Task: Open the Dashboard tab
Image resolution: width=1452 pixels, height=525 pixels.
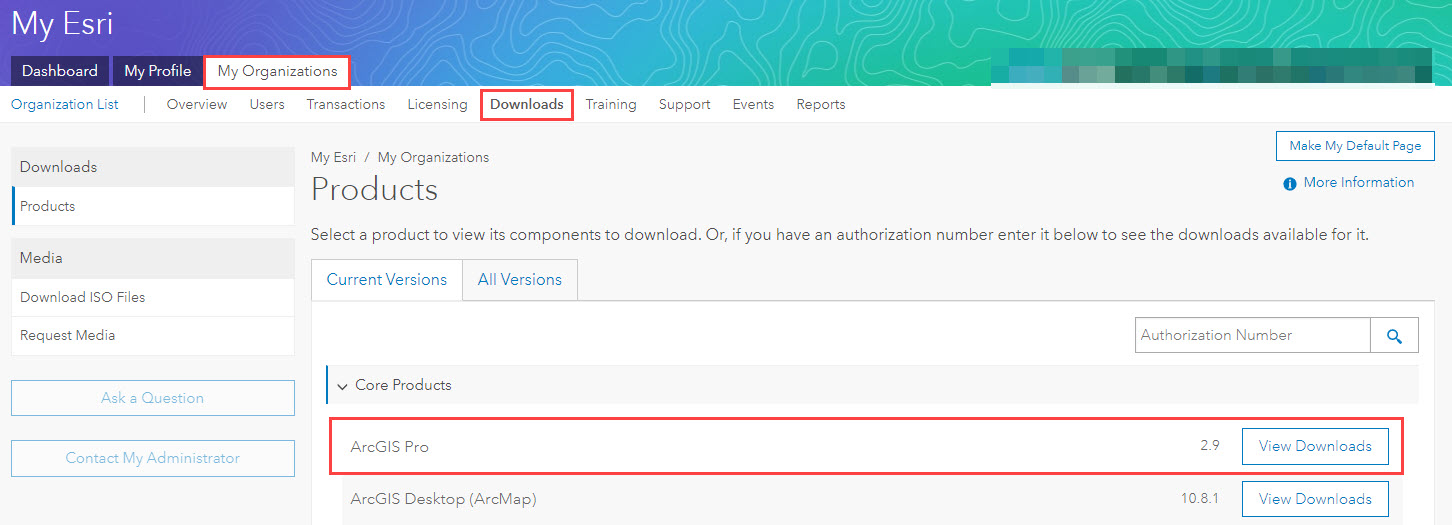Action: 60,71
